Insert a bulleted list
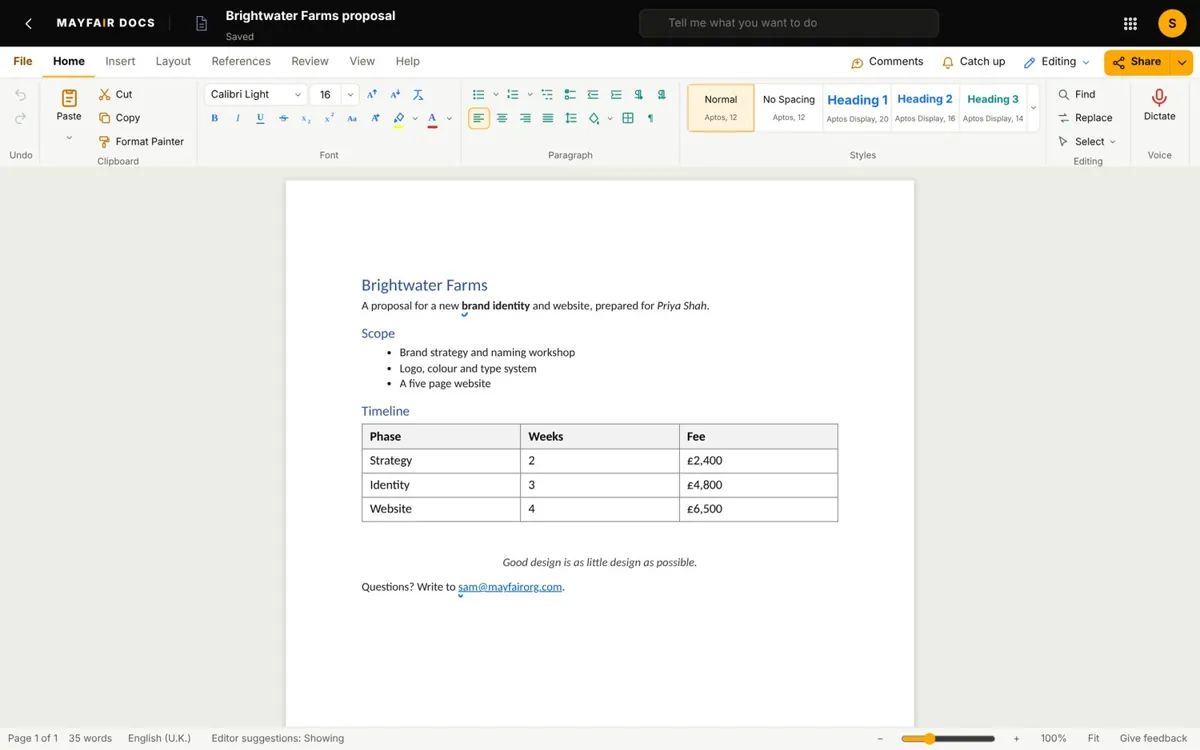The width and height of the screenshot is (1200, 750). [x=478, y=94]
